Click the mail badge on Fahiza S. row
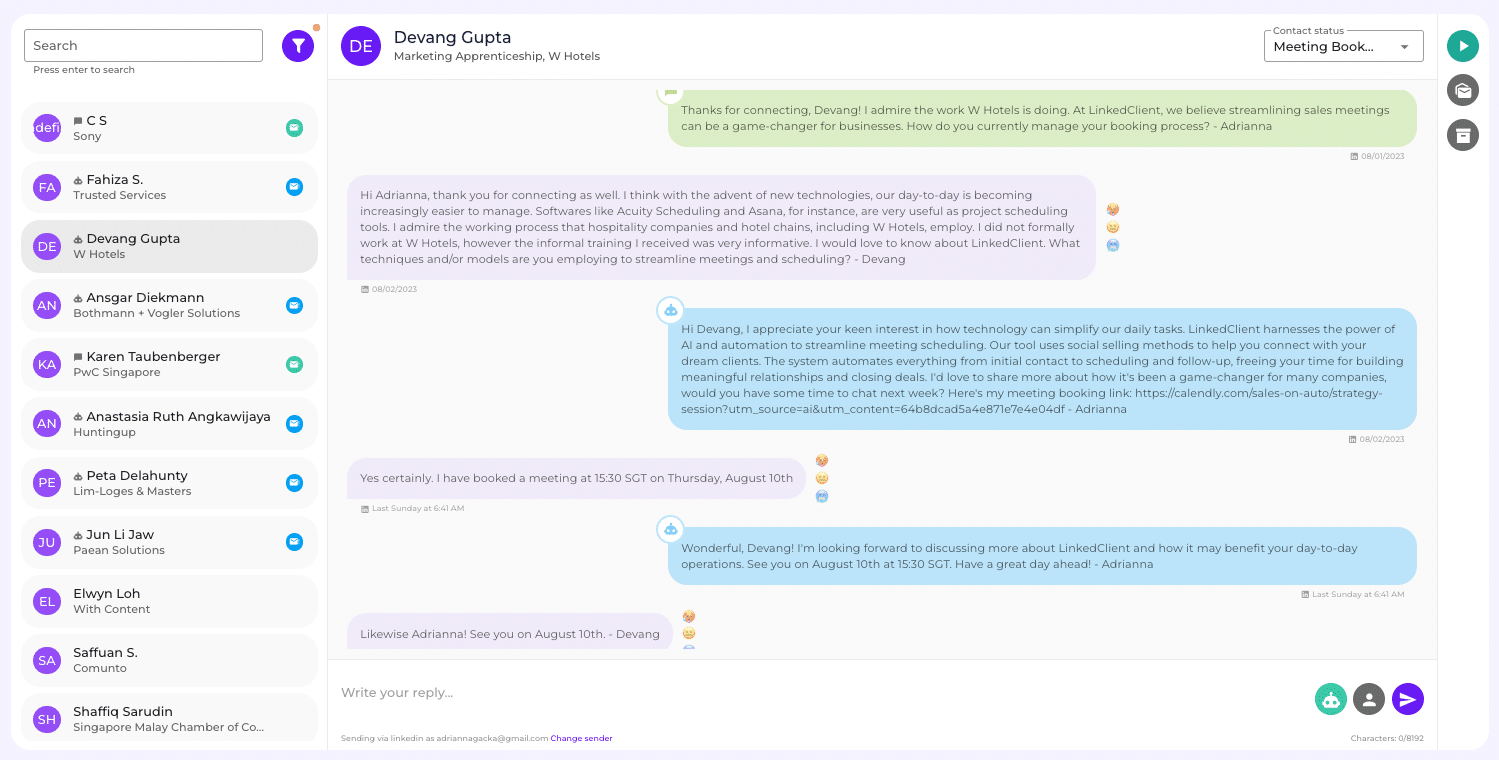 (294, 187)
